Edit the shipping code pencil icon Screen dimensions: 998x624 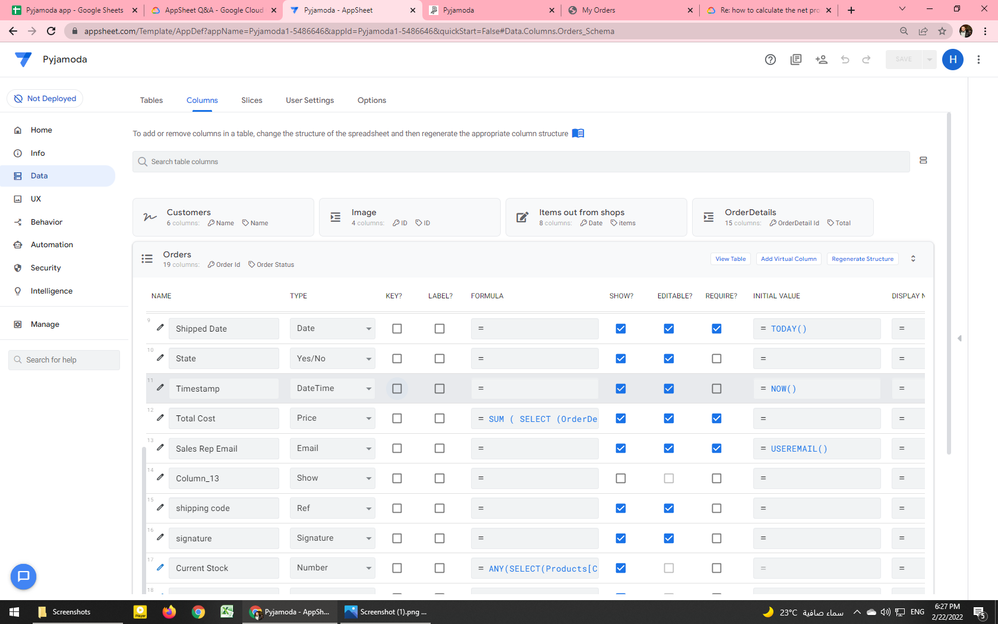(160, 507)
